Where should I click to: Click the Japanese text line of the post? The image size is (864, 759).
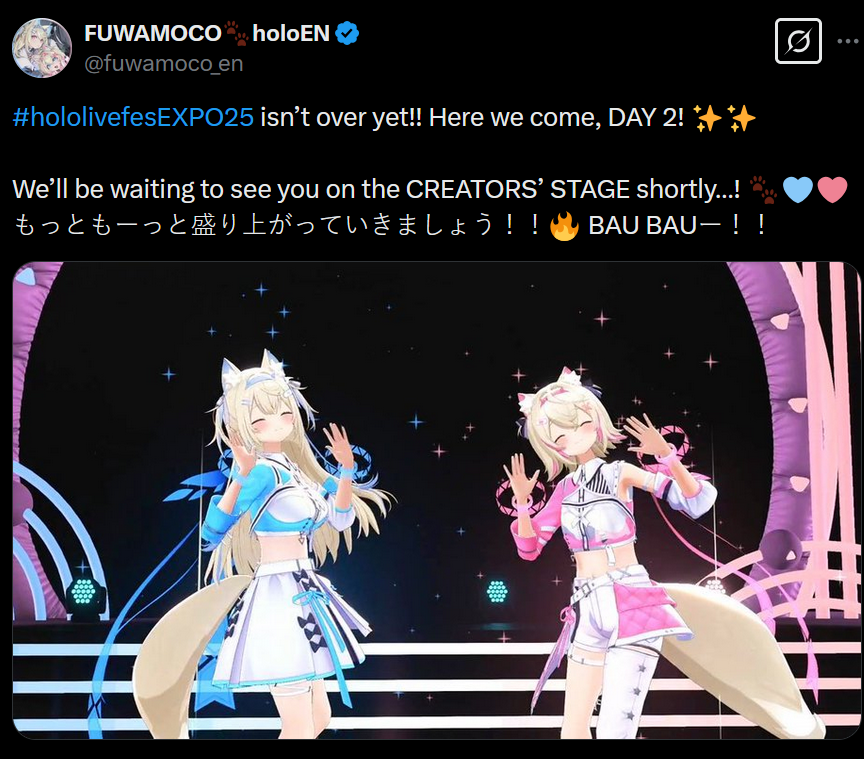pos(389,225)
